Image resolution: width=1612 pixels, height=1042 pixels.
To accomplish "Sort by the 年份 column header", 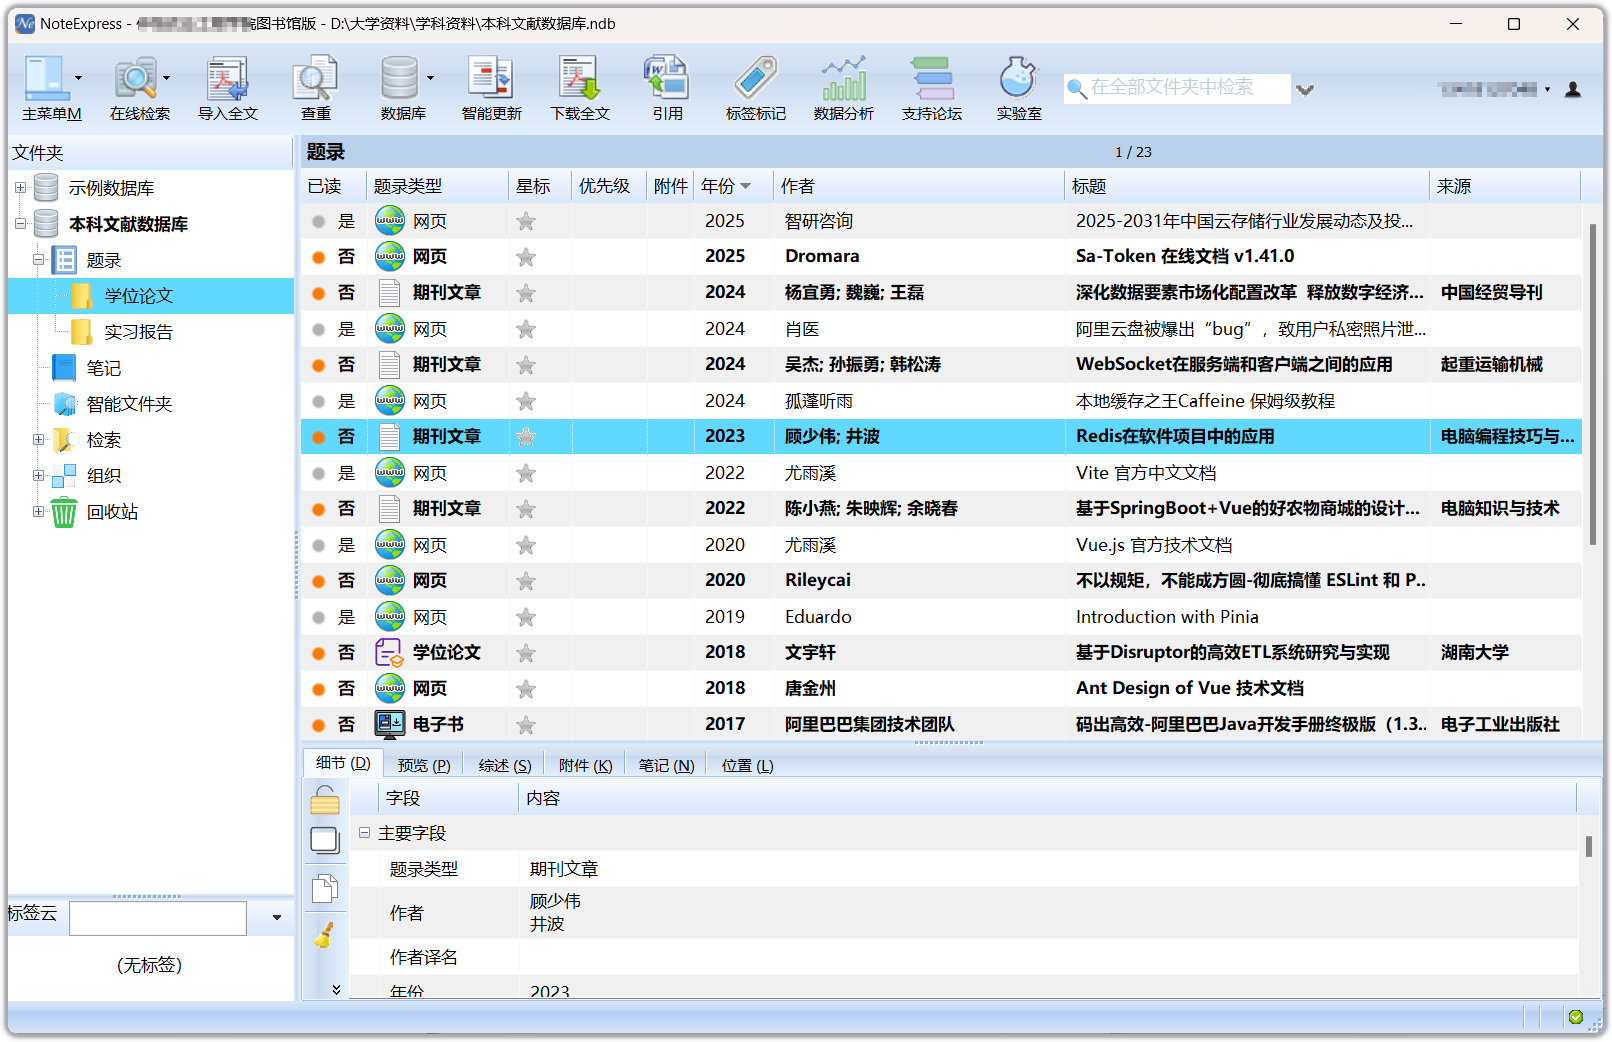I will 733,186.
